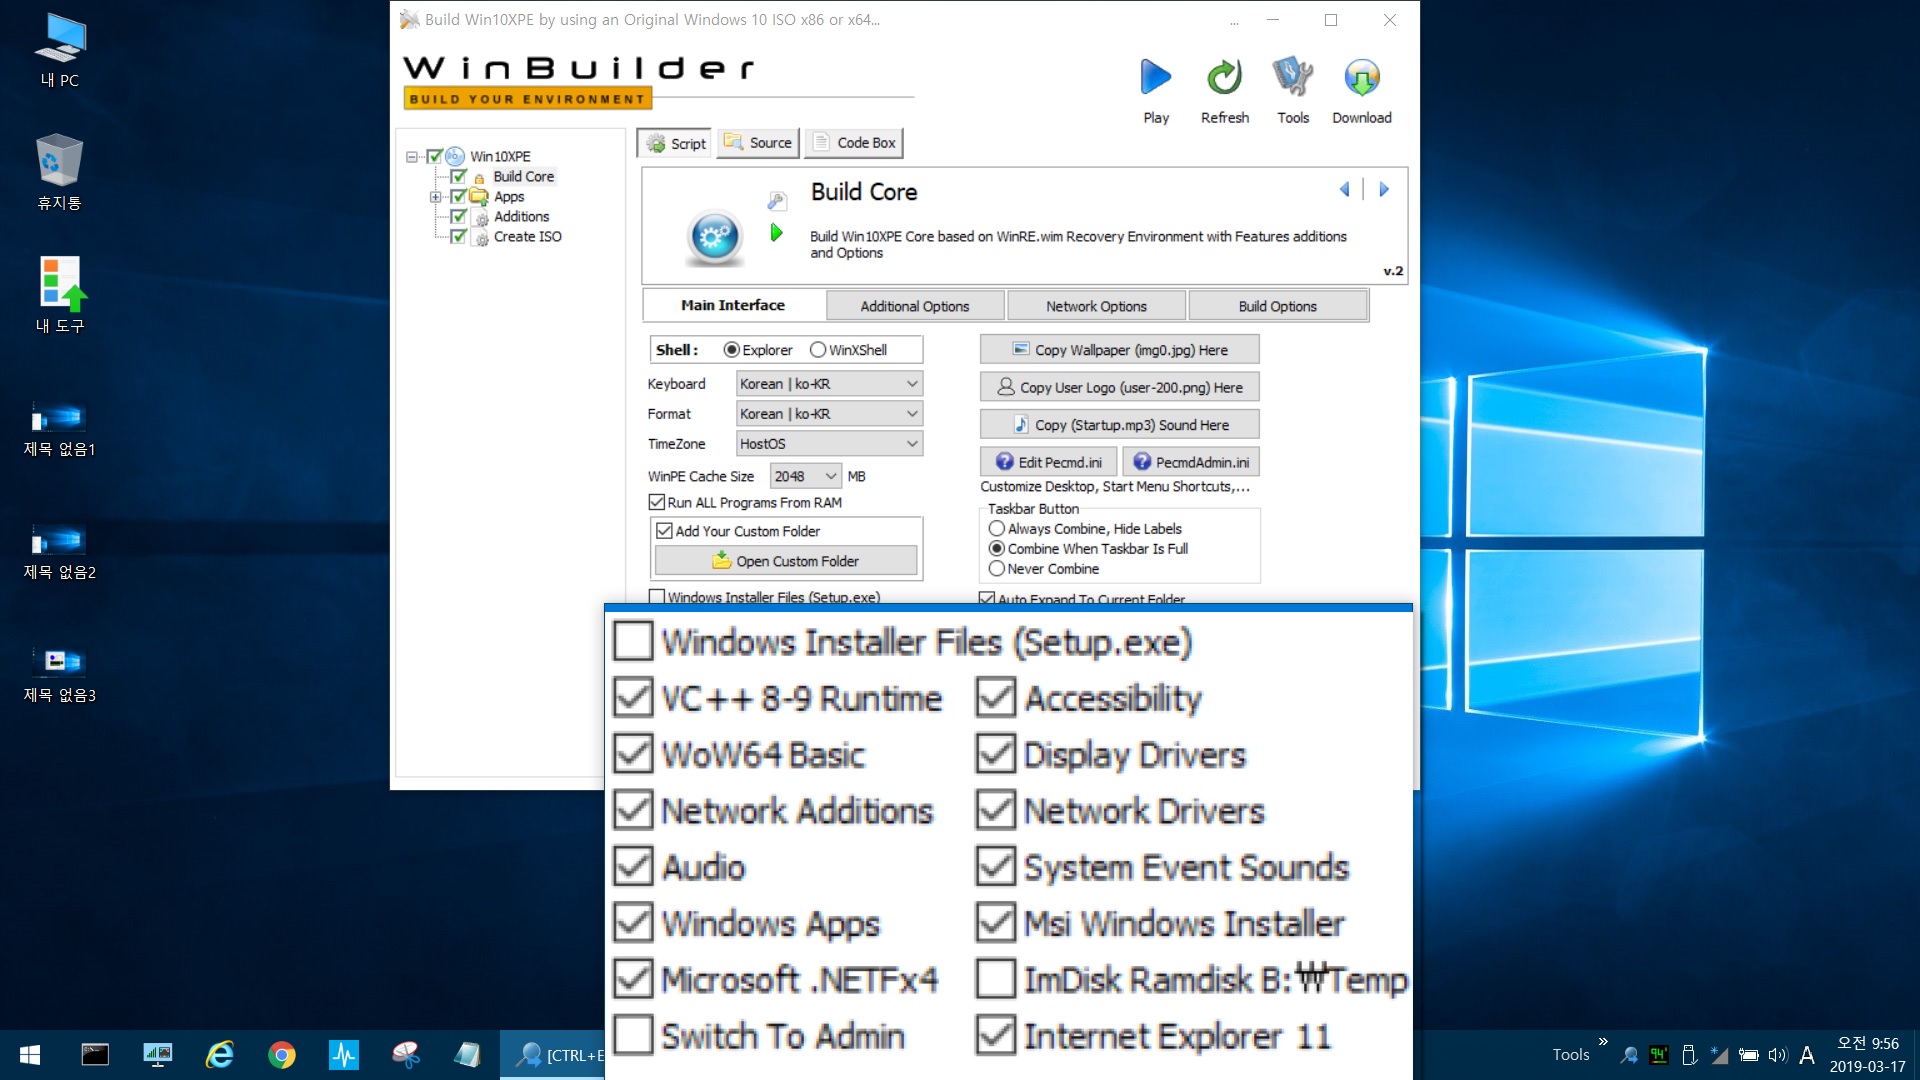Image resolution: width=1920 pixels, height=1080 pixels.
Task: Switch to the Additional Options tab
Action: (x=914, y=306)
